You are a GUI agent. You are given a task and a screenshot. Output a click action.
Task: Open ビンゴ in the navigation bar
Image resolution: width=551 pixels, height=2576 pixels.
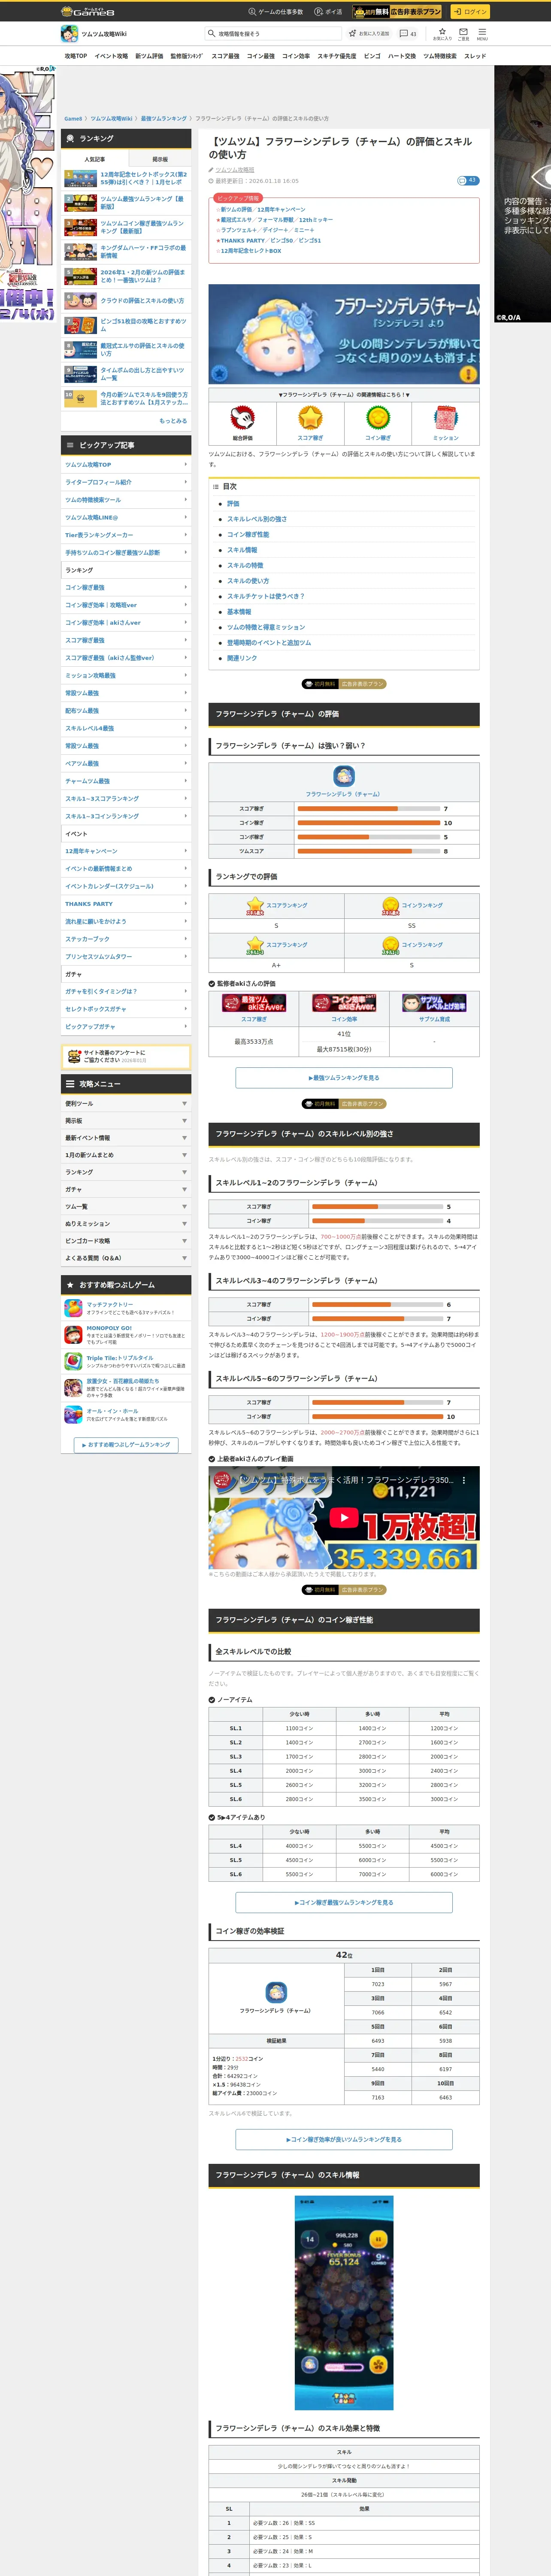point(372,56)
